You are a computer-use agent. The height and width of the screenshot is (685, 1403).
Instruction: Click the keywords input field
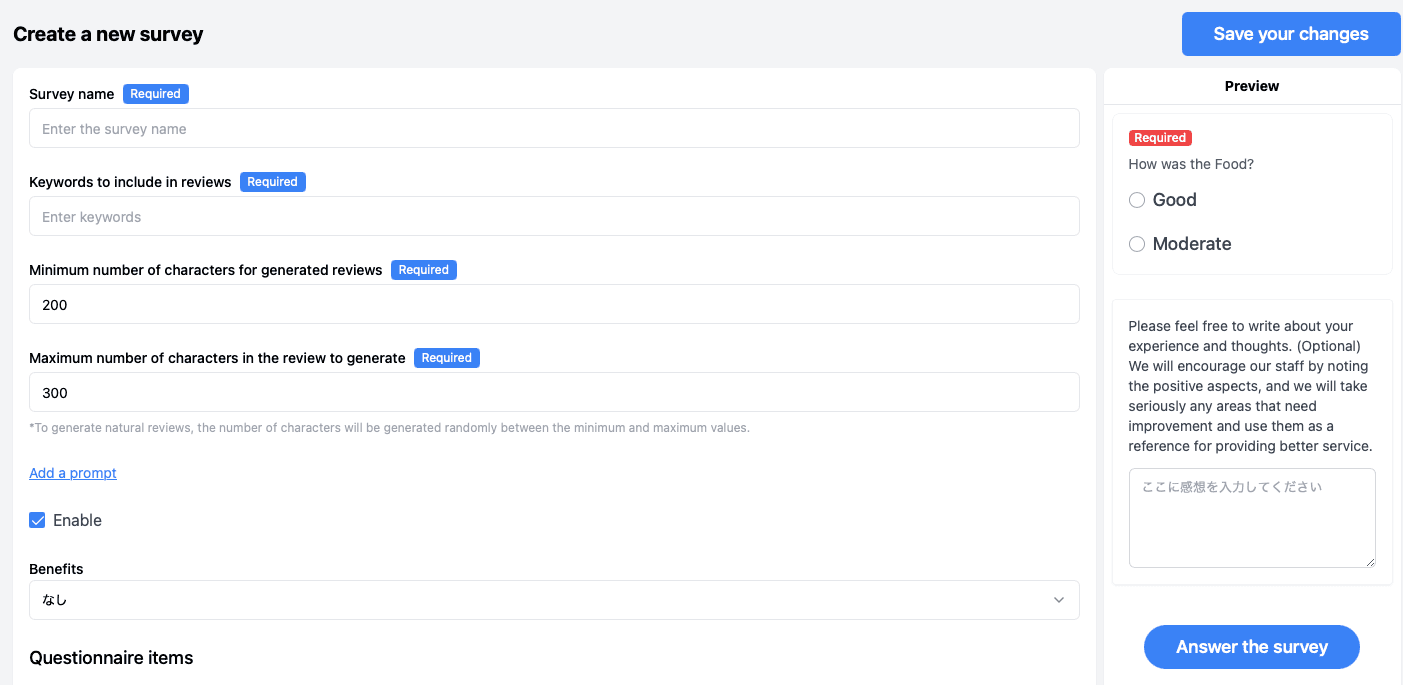point(554,216)
